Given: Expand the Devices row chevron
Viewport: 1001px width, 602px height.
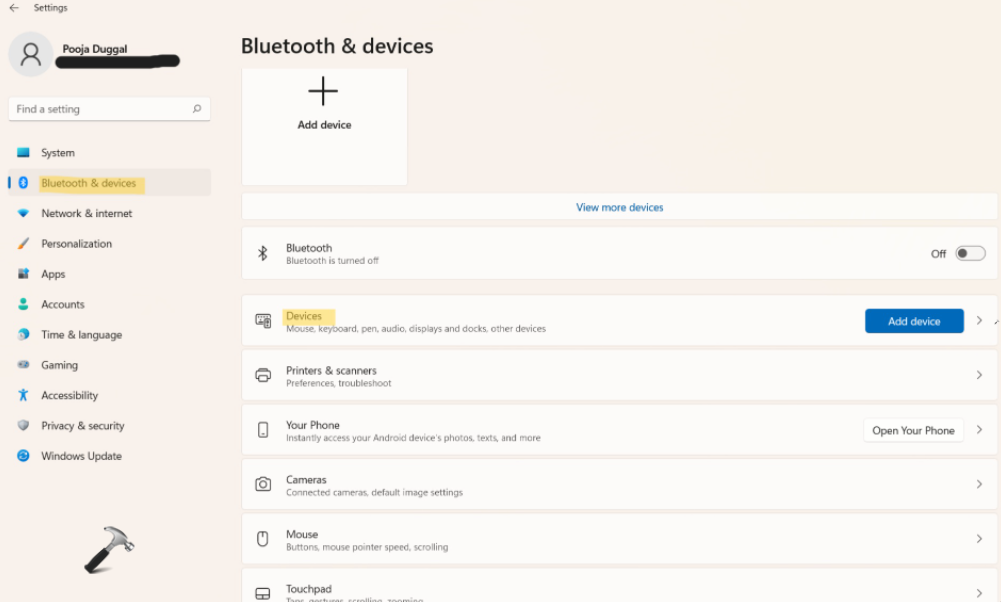Looking at the screenshot, I should click(x=979, y=321).
